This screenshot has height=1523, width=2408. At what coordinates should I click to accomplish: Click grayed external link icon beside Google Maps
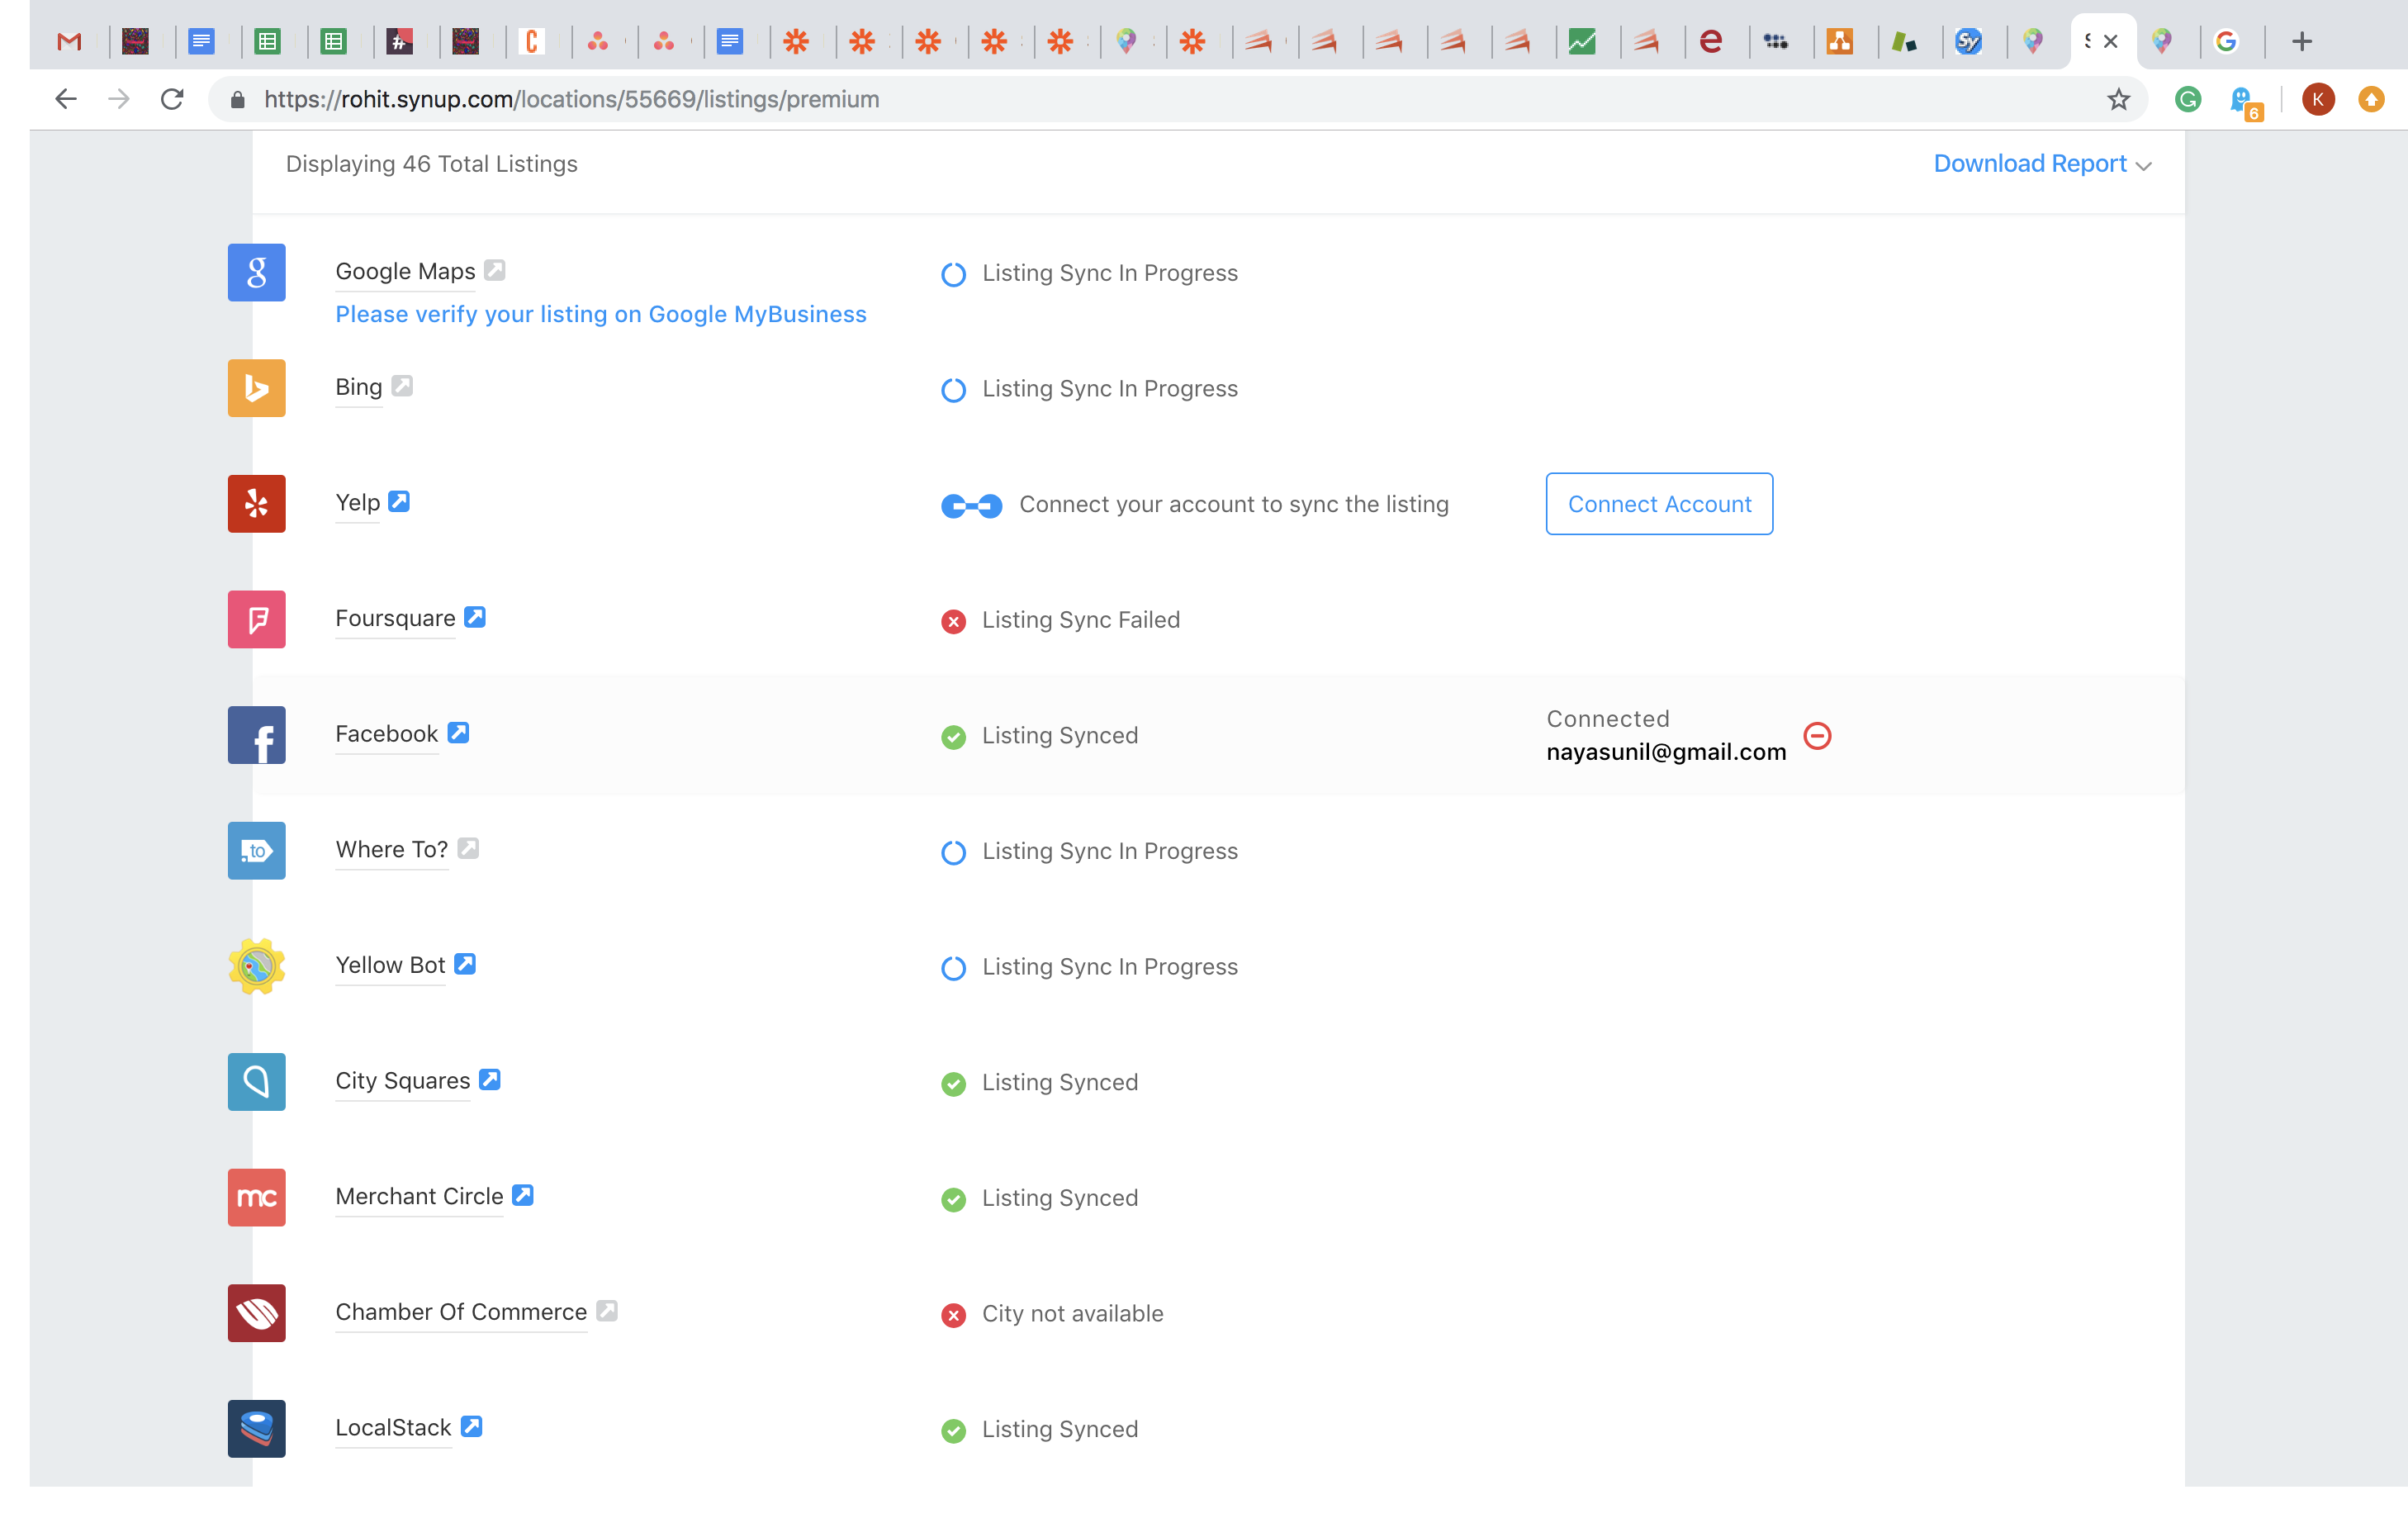click(495, 270)
